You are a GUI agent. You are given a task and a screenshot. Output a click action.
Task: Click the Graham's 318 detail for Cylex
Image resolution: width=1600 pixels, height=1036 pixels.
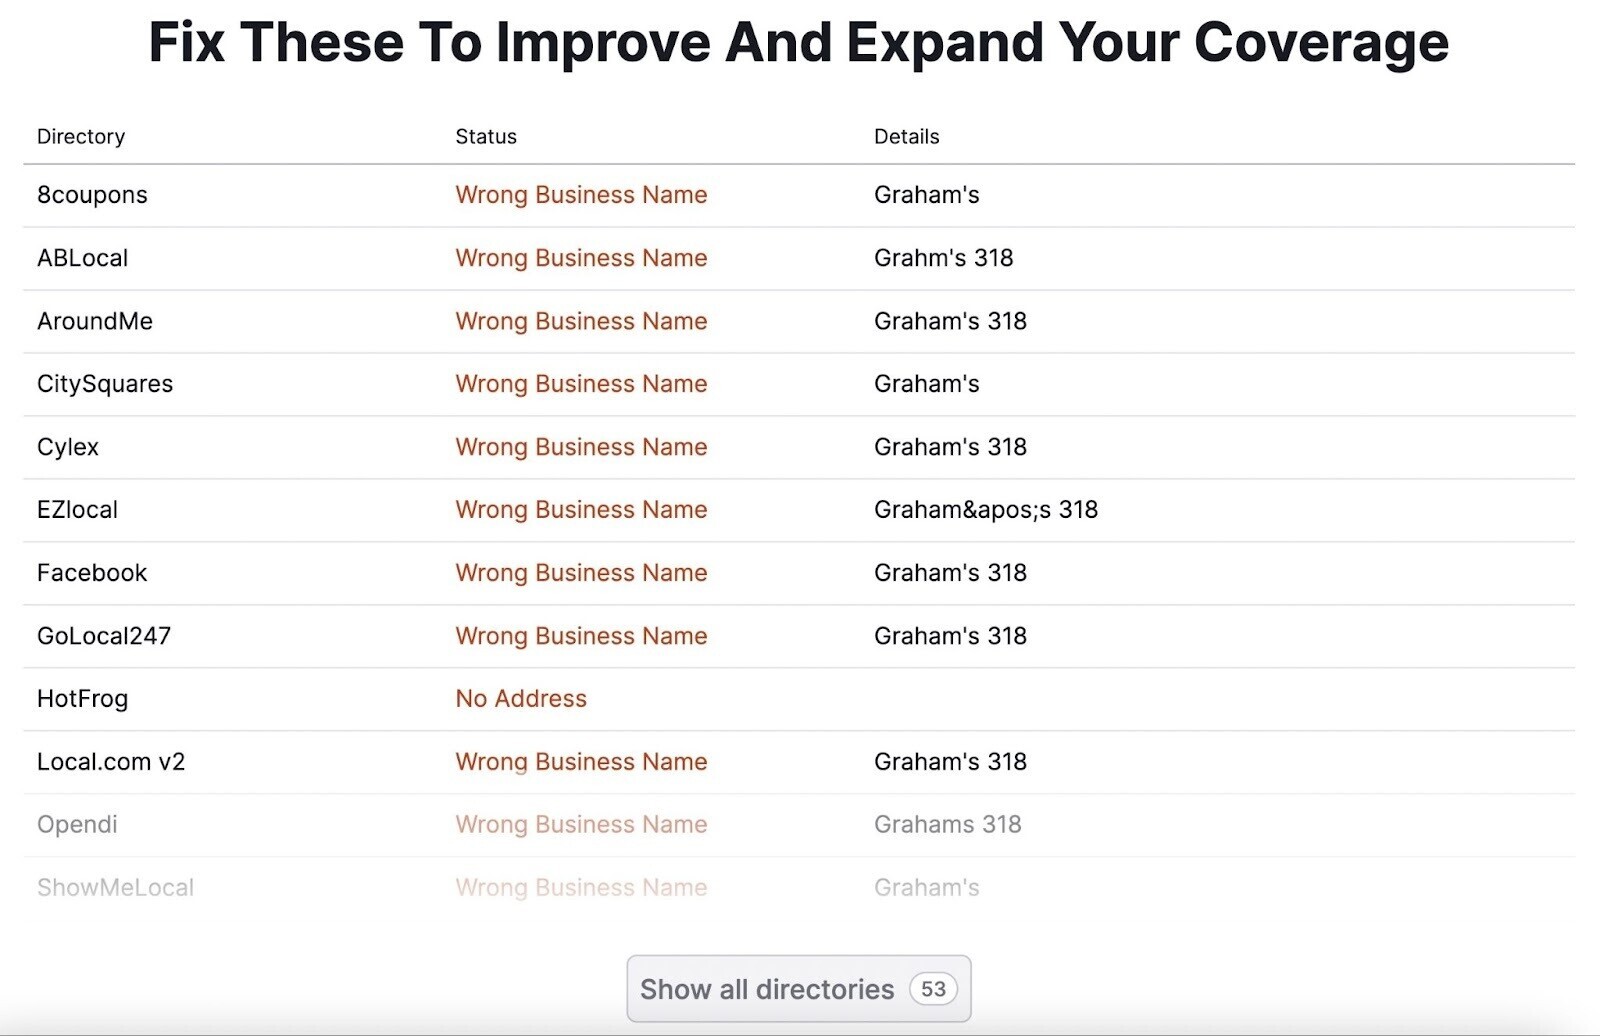(x=950, y=447)
